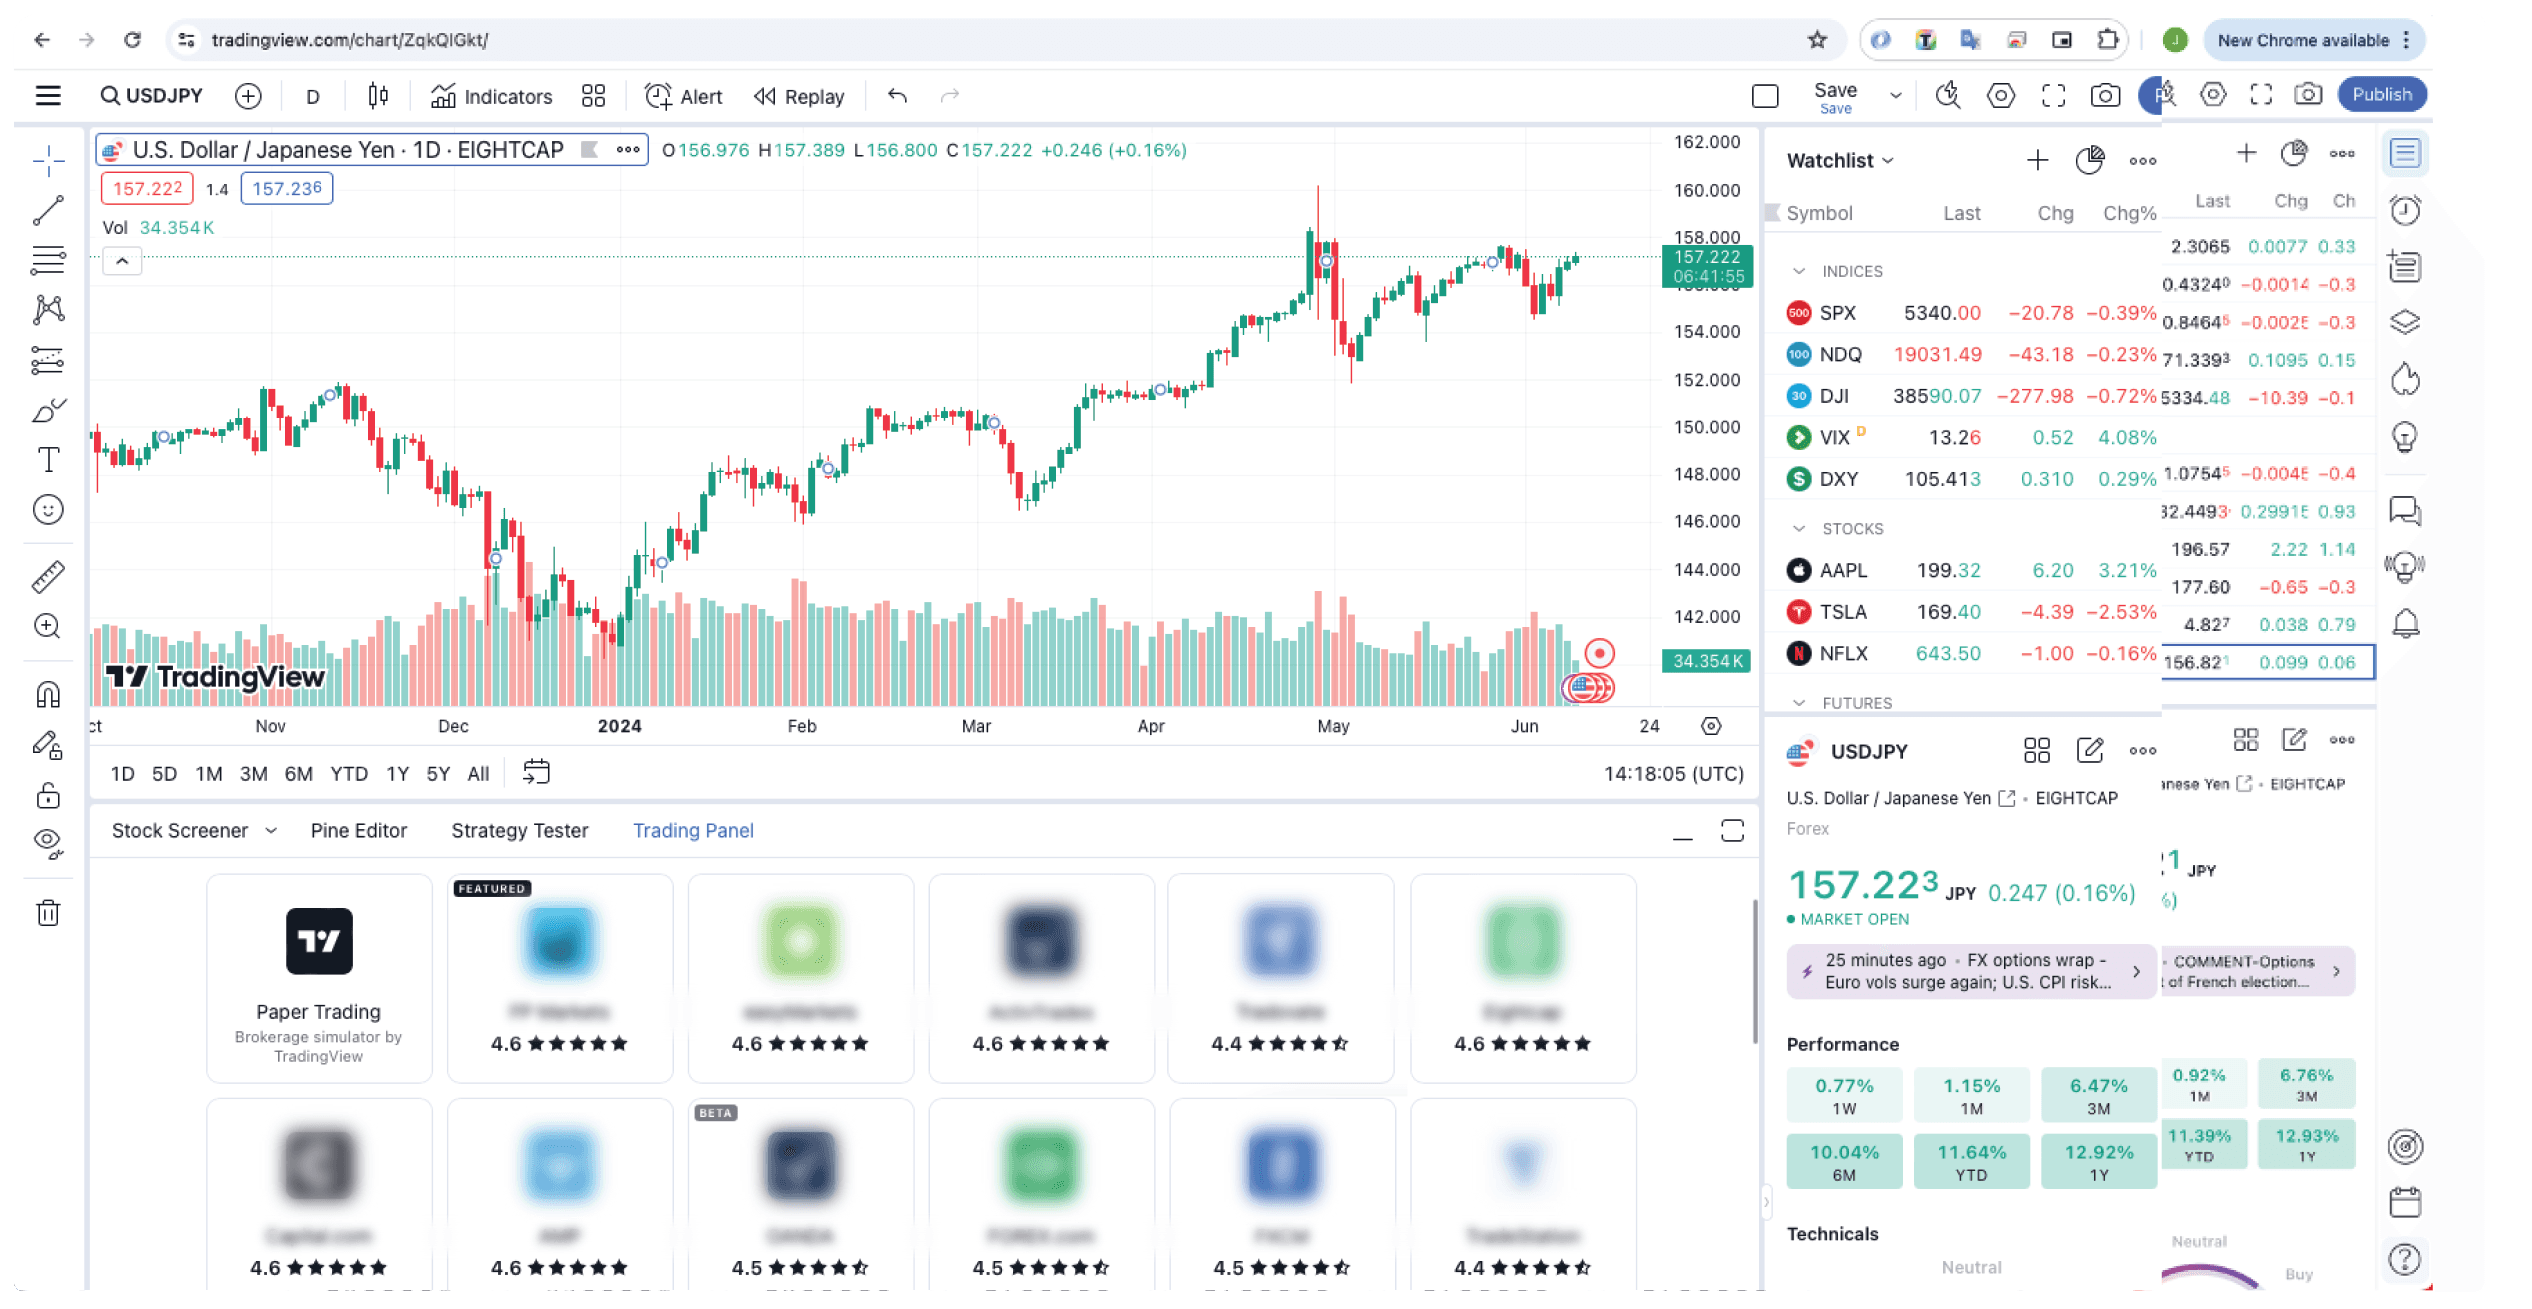Viewport: 2532px width, 1309px height.
Task: Open the Stock Screener dropdown arrow
Action: [x=271, y=831]
